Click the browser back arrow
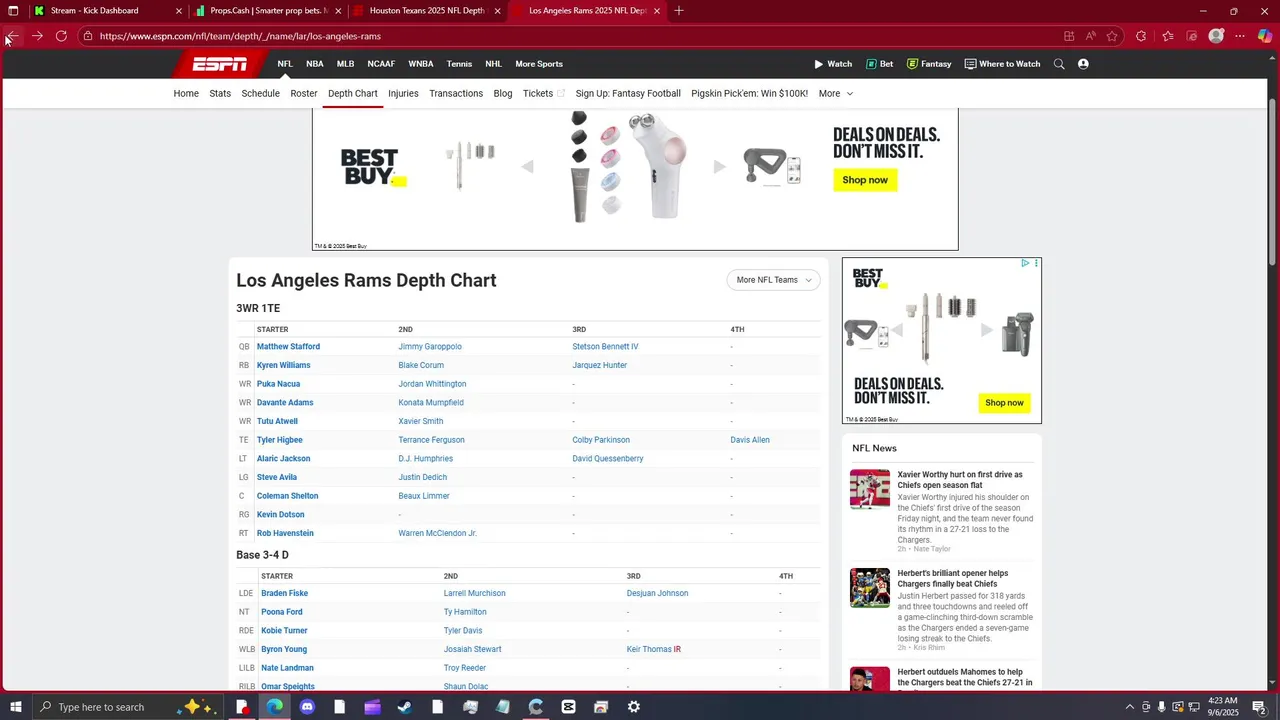The height and width of the screenshot is (720, 1280). [12, 36]
